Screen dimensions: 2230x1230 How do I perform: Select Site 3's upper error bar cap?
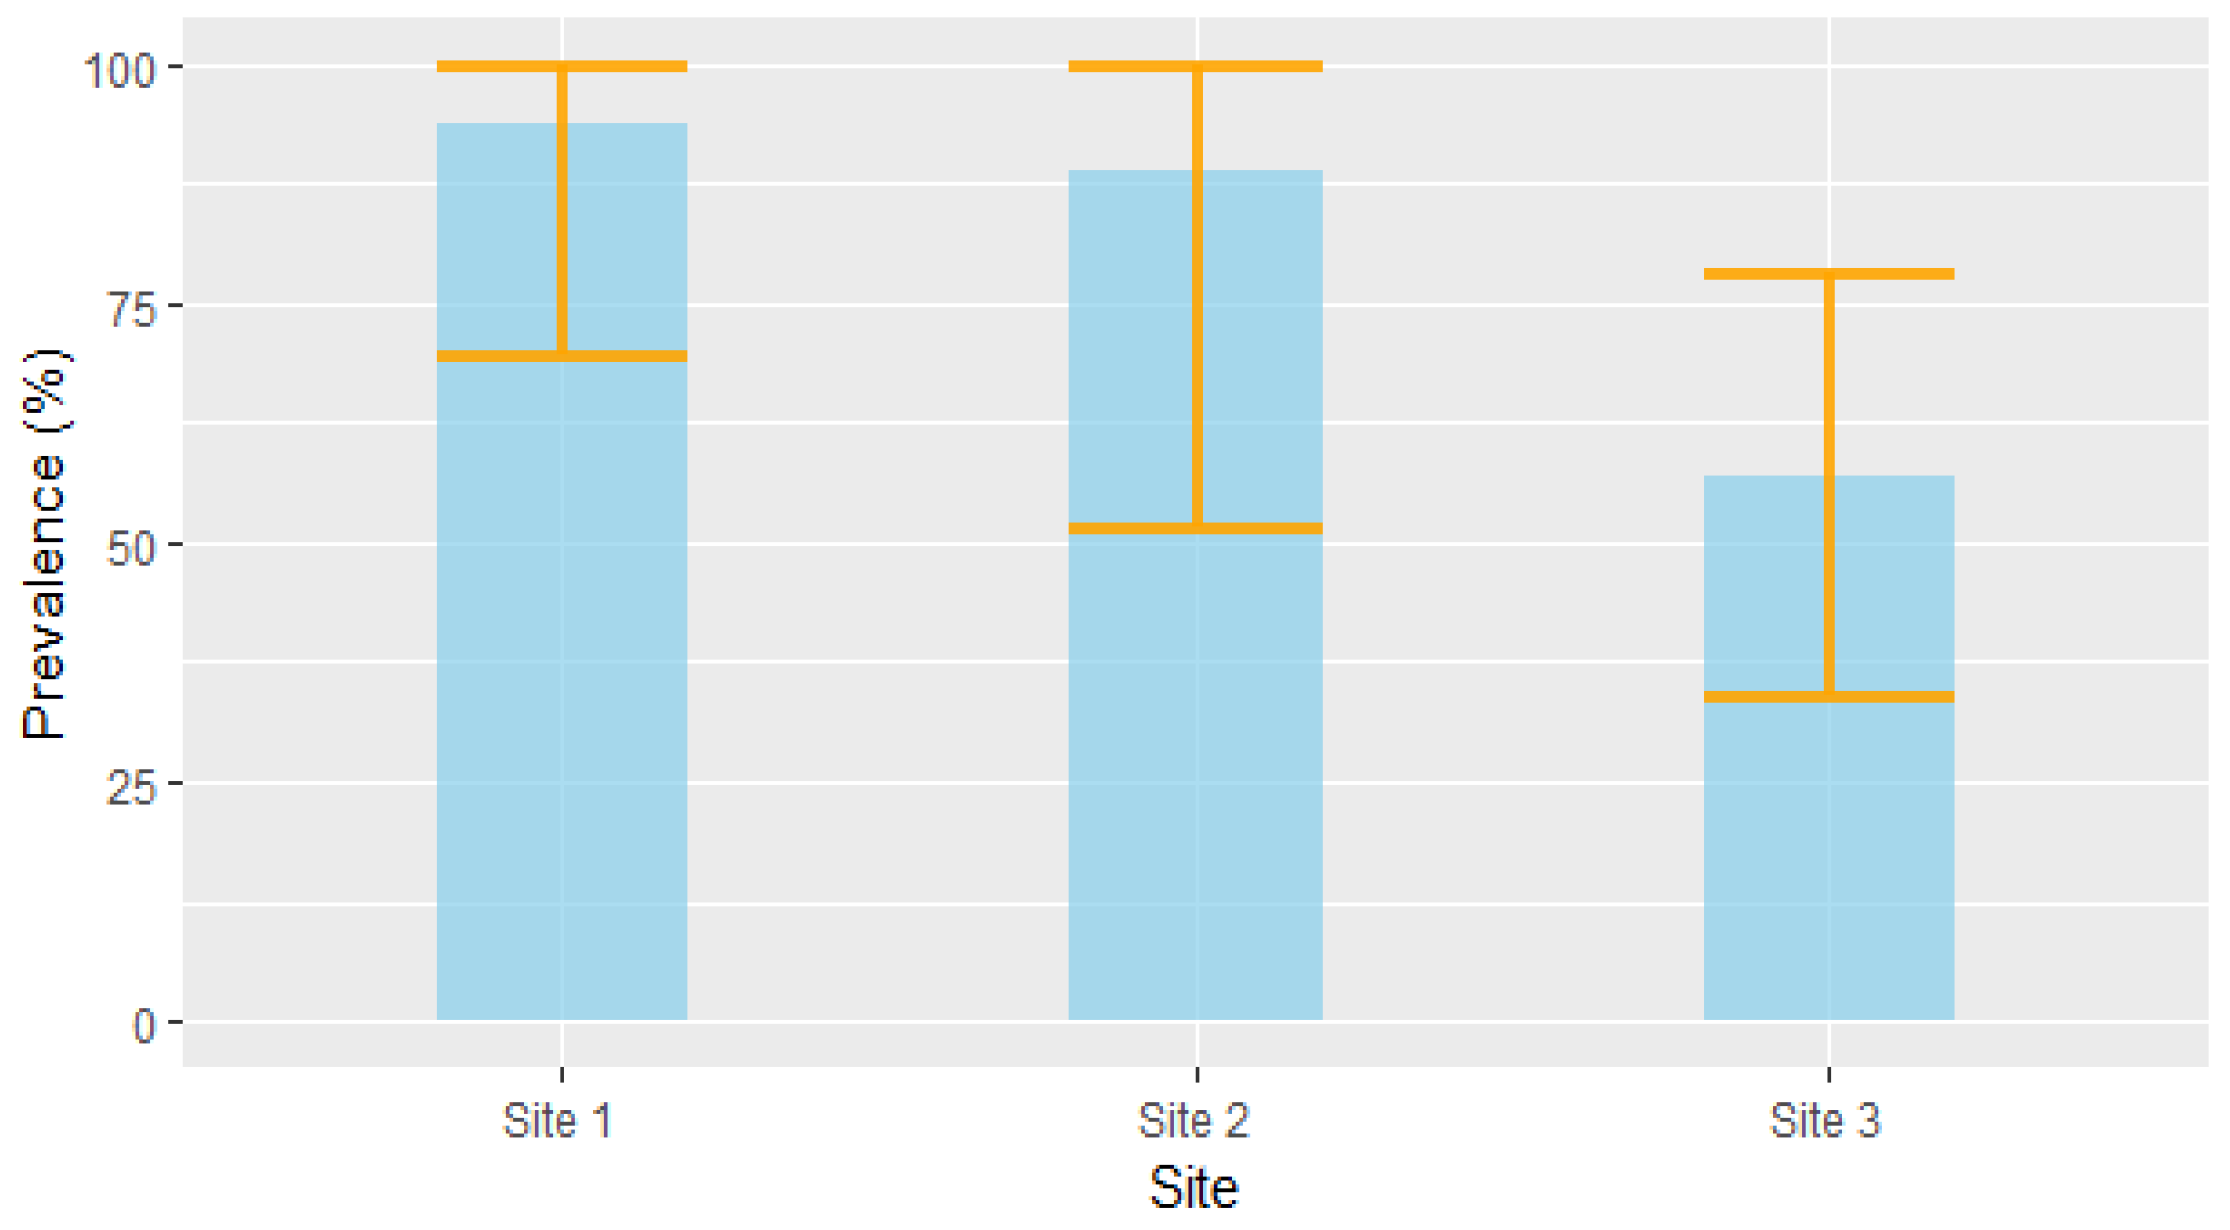tap(1828, 274)
